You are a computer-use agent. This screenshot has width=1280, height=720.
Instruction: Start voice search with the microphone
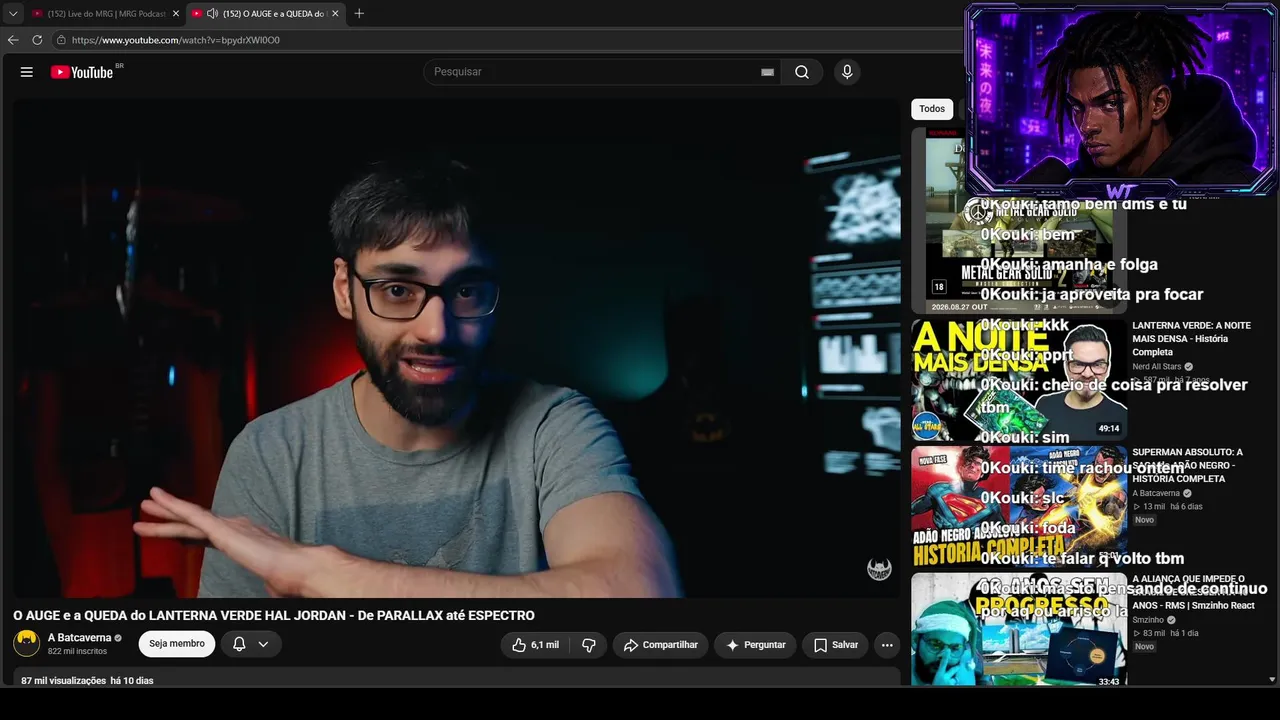coord(847,72)
